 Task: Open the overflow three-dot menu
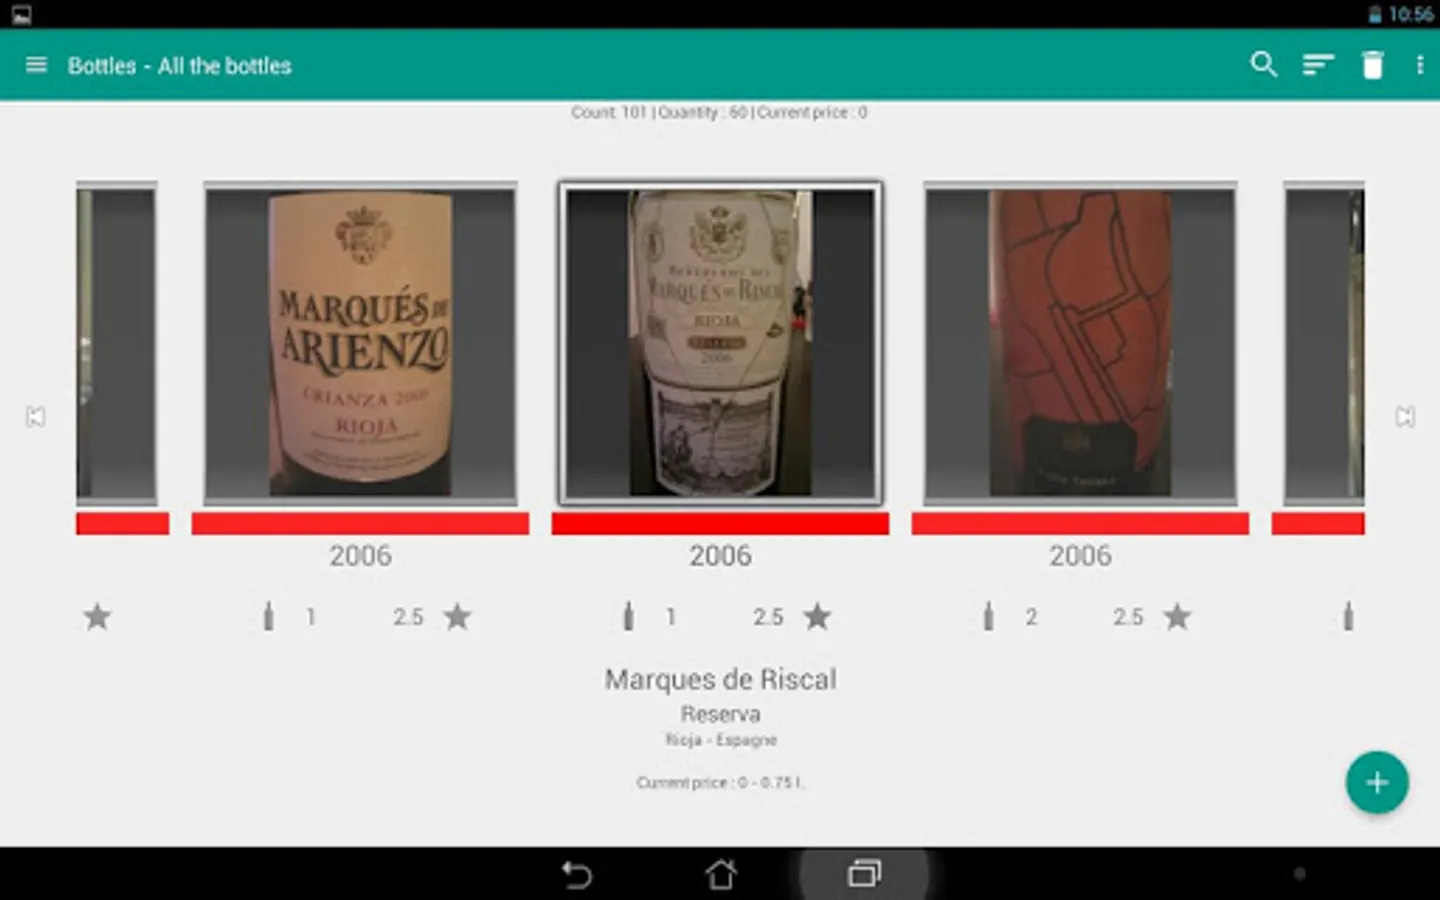pyautogui.click(x=1420, y=65)
